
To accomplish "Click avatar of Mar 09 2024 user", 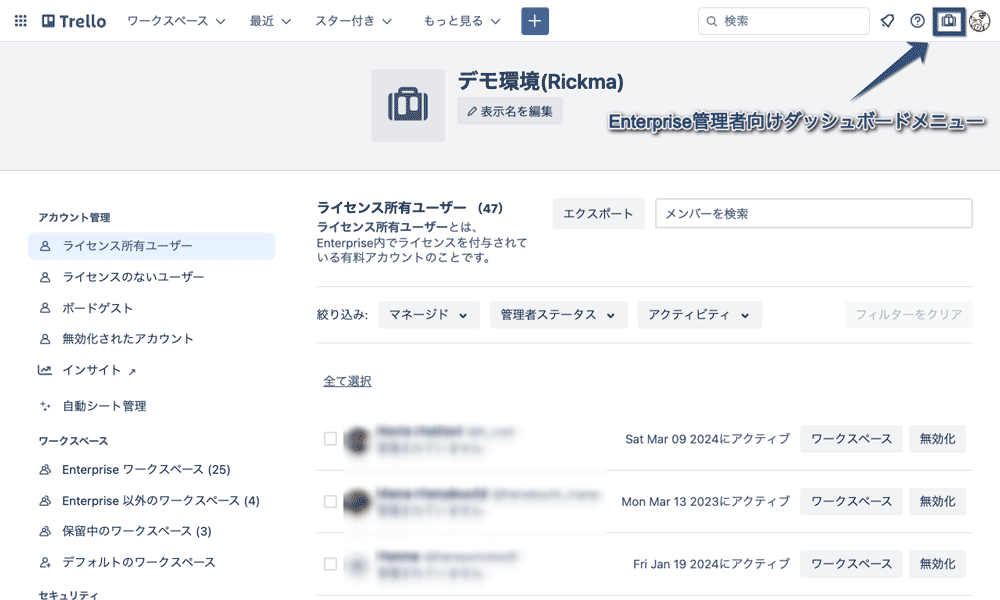I will coord(357,439).
